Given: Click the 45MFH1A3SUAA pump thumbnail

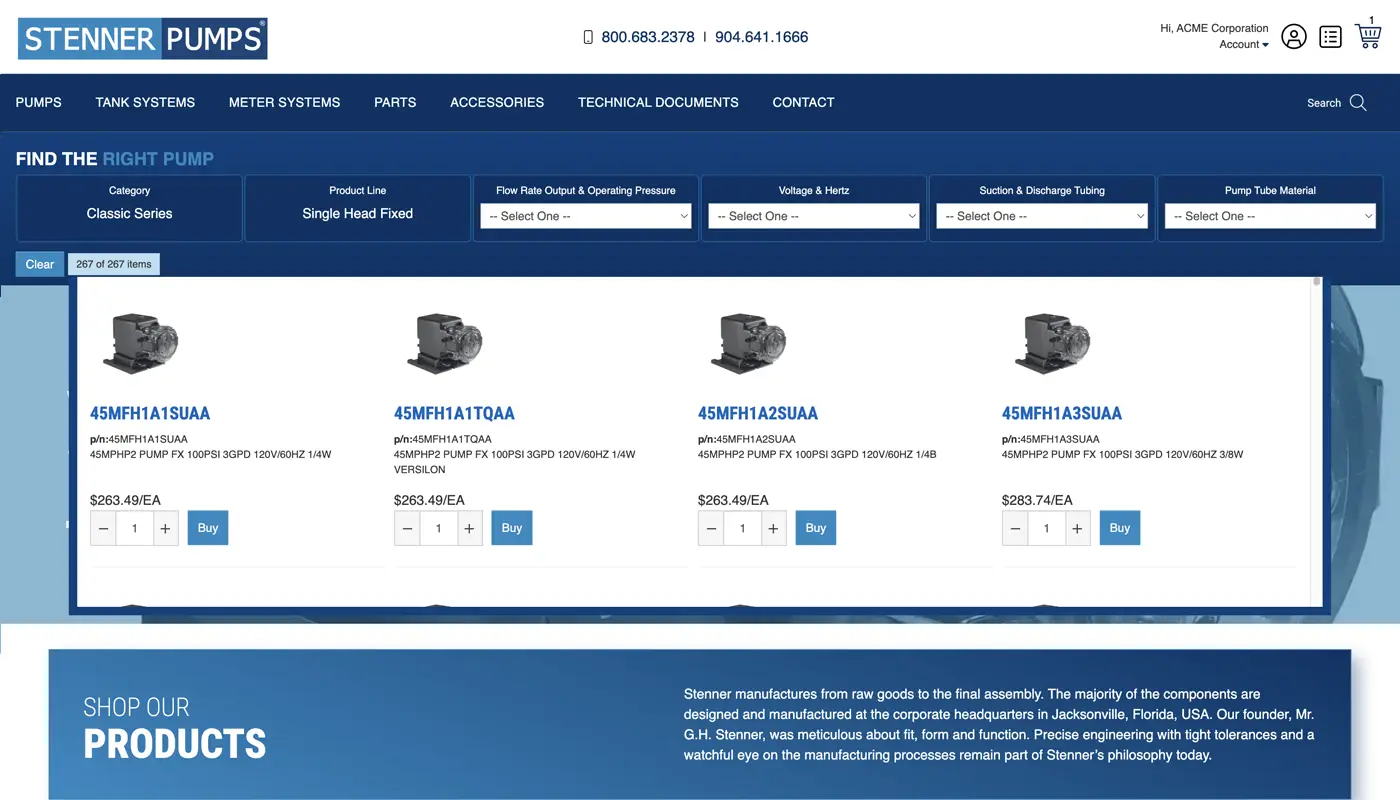Looking at the screenshot, I should (1053, 343).
